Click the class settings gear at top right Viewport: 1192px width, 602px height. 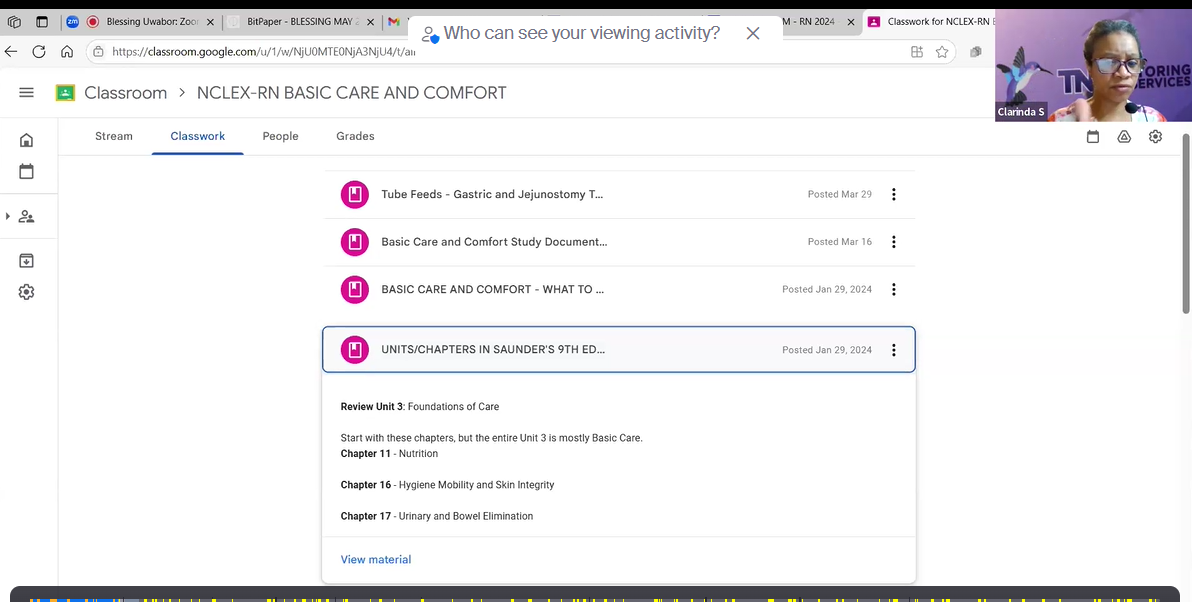point(1155,137)
